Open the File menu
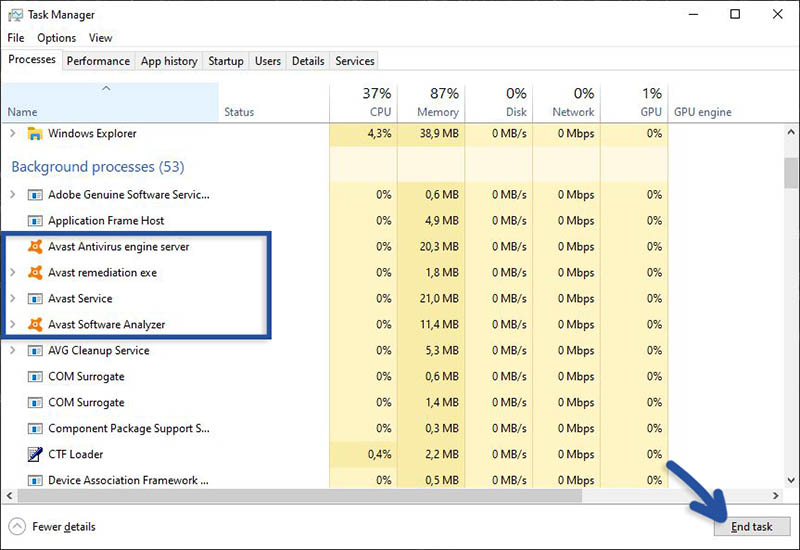 click(x=16, y=38)
